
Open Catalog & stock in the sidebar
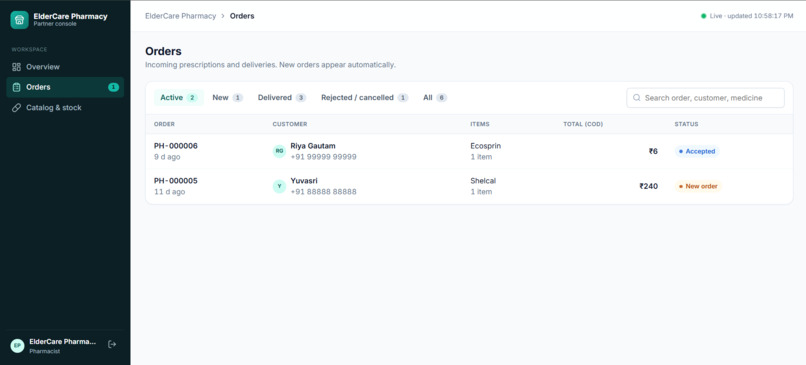click(x=65, y=108)
